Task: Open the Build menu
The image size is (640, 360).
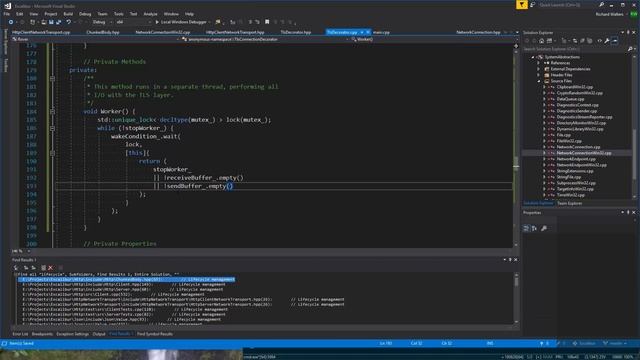Action: point(68,14)
